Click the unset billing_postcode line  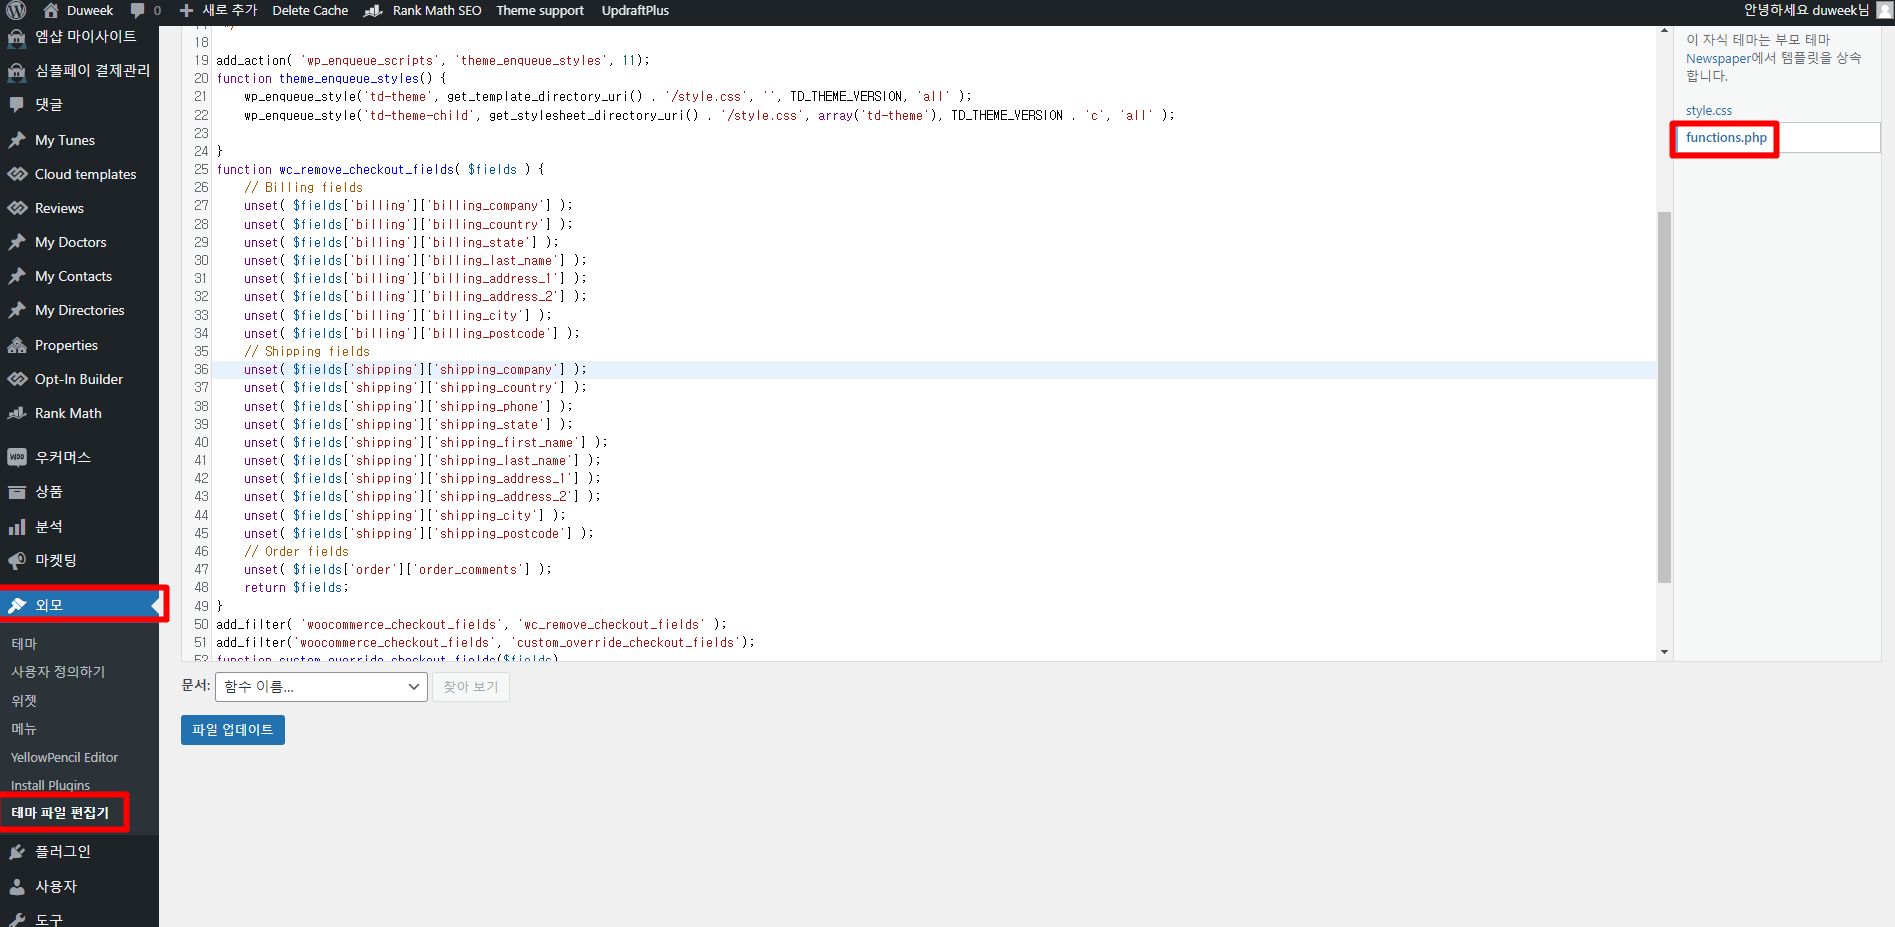click(412, 334)
